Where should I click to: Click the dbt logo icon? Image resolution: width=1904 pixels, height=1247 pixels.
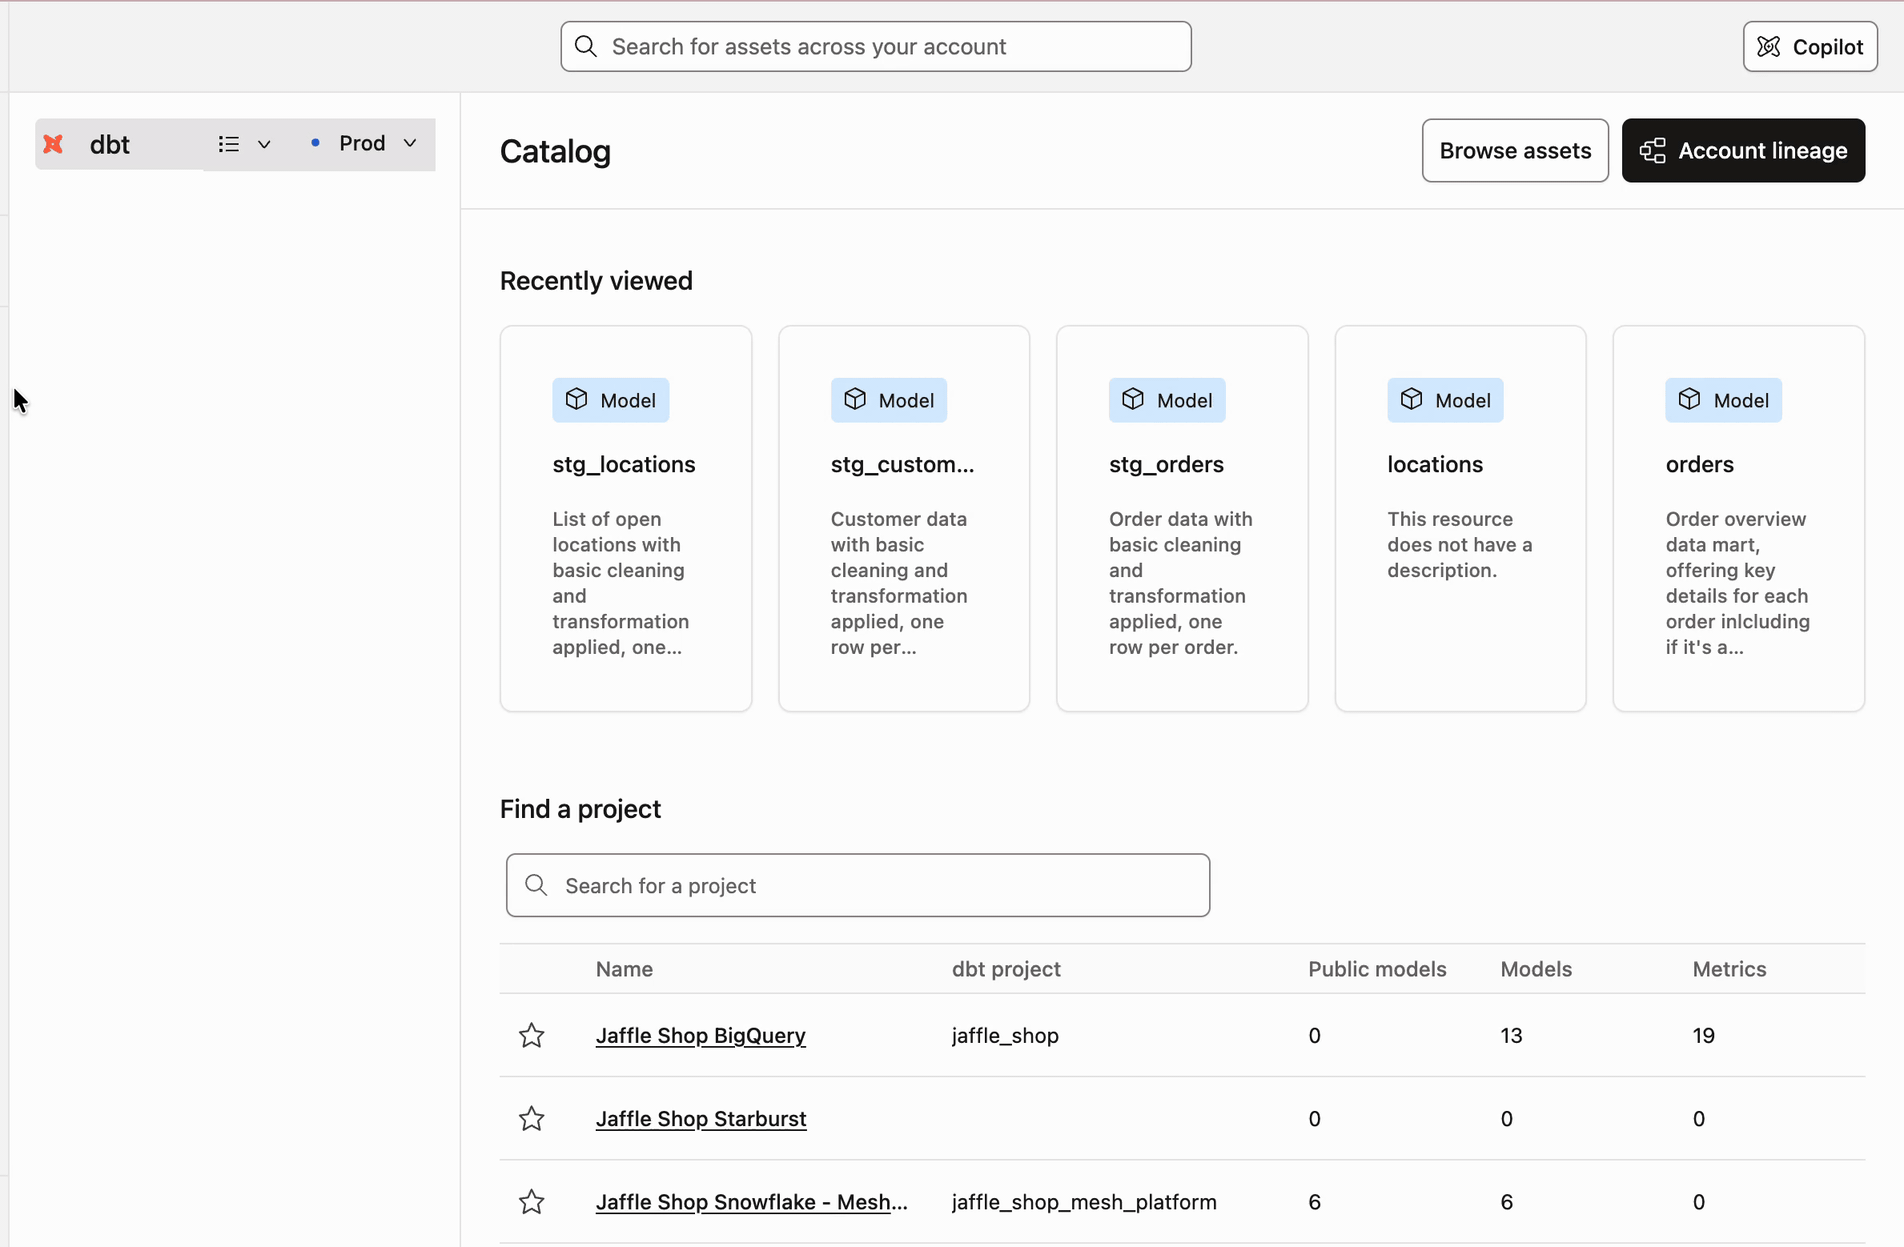tap(53, 144)
